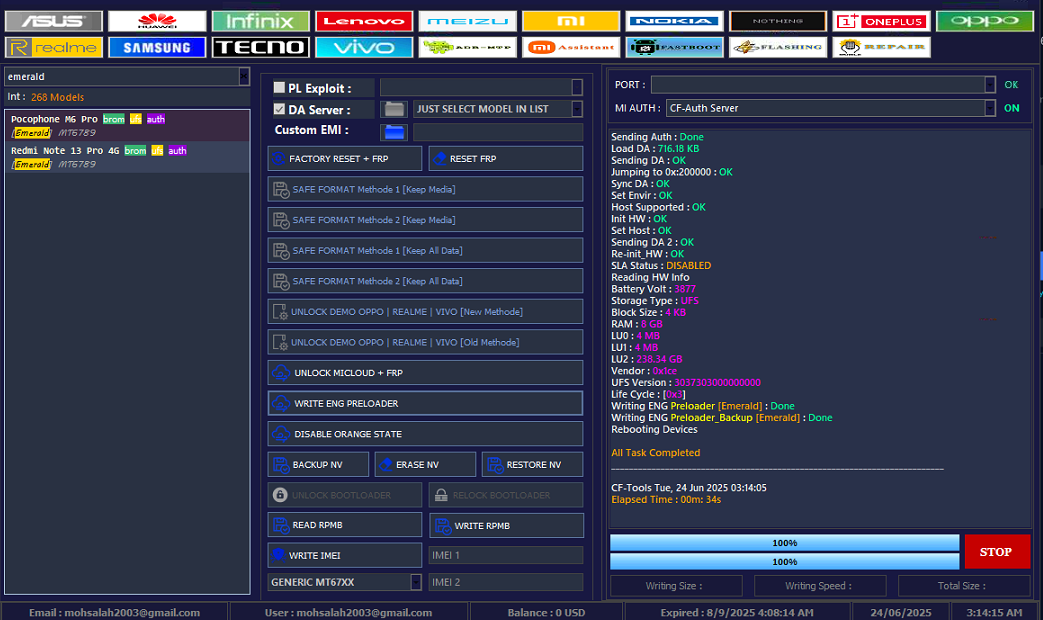Click the upper 100% progress bar
The image size is (1043, 620).
click(784, 543)
